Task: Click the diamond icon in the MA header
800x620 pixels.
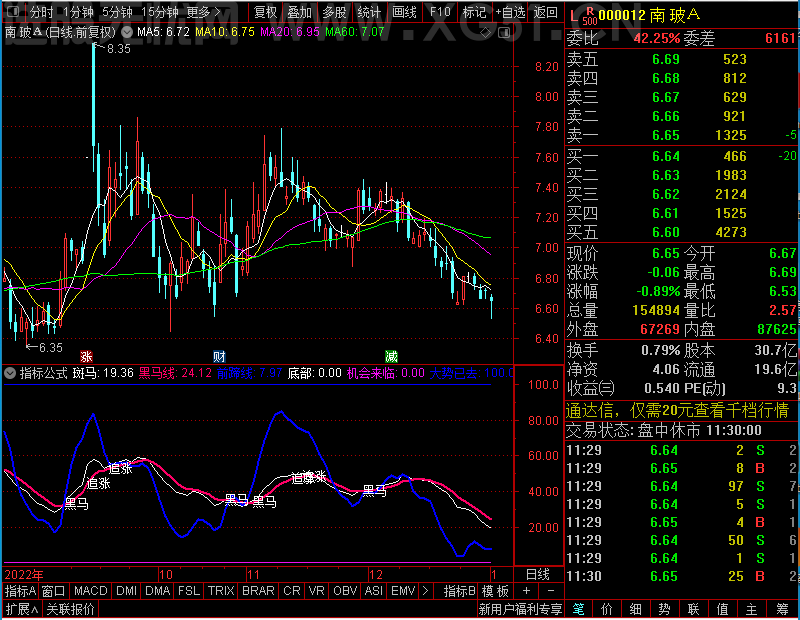Action: coord(486,33)
